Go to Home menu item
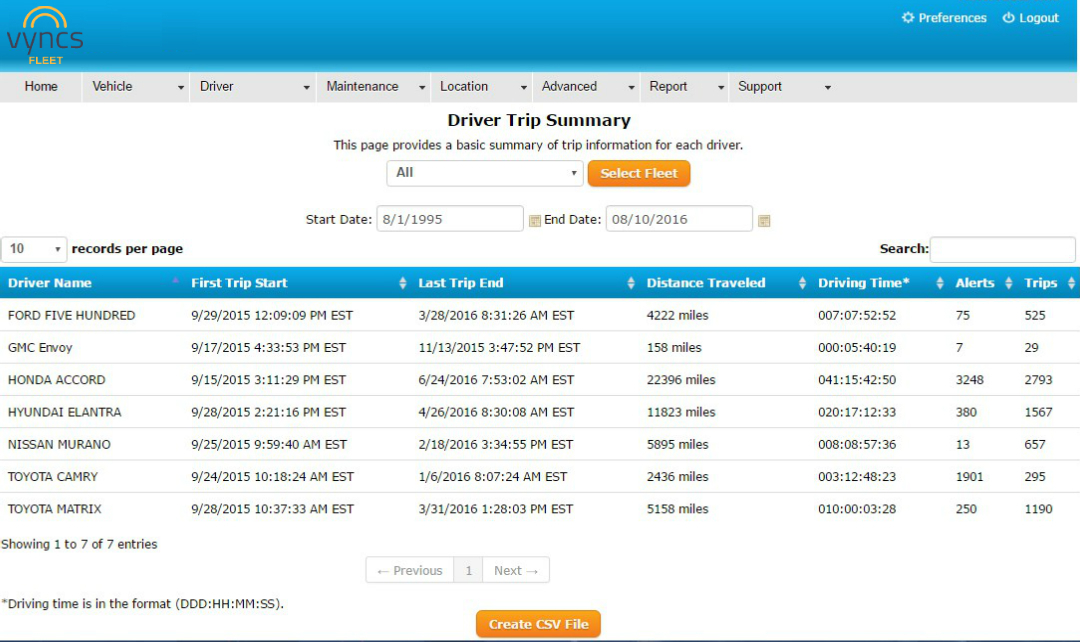This screenshot has height=642, width=1080. 41,87
